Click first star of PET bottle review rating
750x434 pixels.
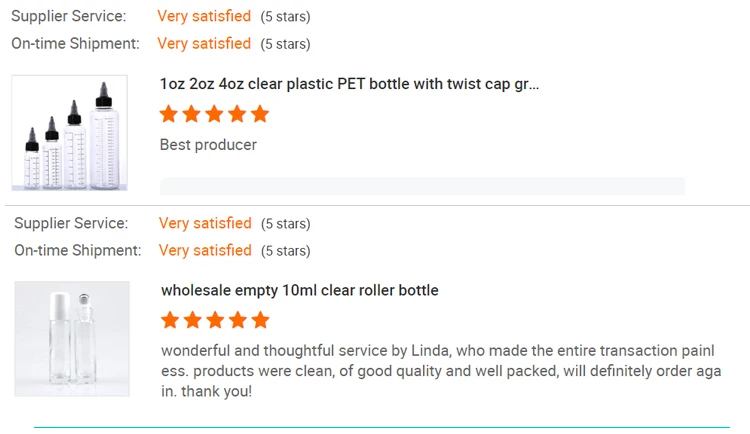click(x=170, y=114)
